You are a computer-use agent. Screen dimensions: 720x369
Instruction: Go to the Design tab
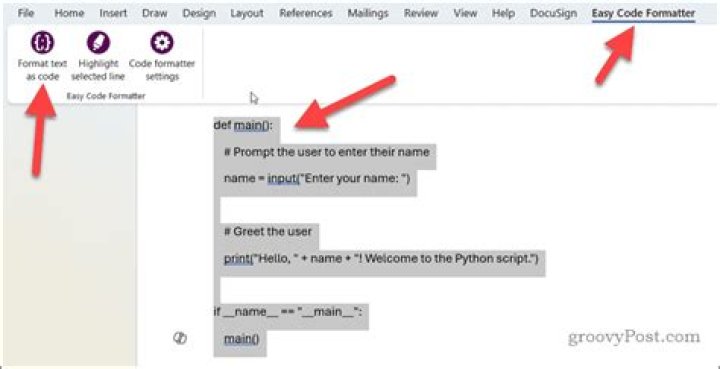[199, 13]
